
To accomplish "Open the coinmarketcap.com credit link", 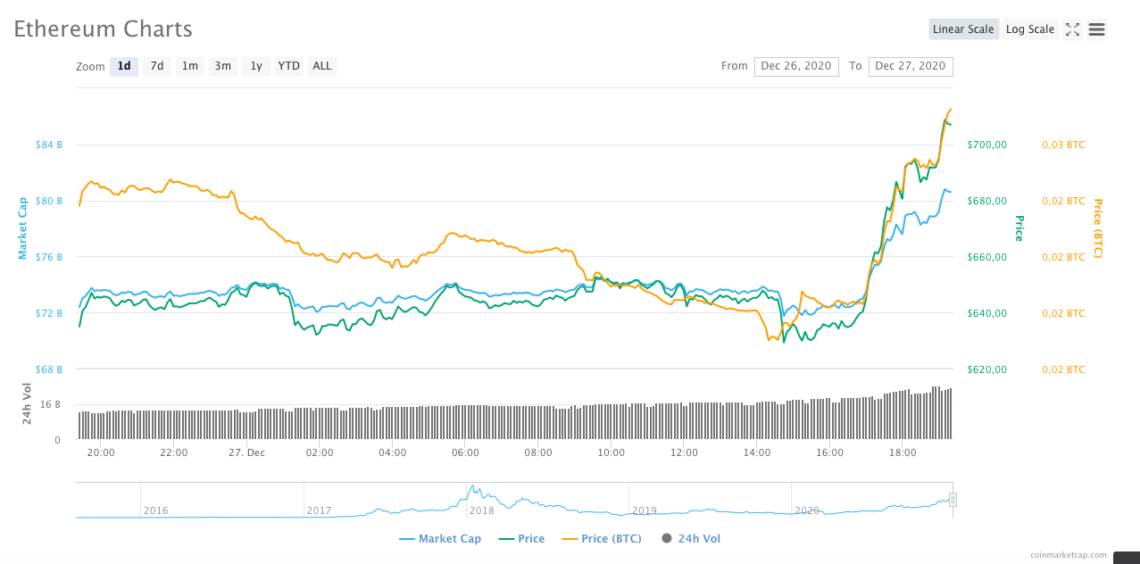I will pyautogui.click(x=1069, y=555).
